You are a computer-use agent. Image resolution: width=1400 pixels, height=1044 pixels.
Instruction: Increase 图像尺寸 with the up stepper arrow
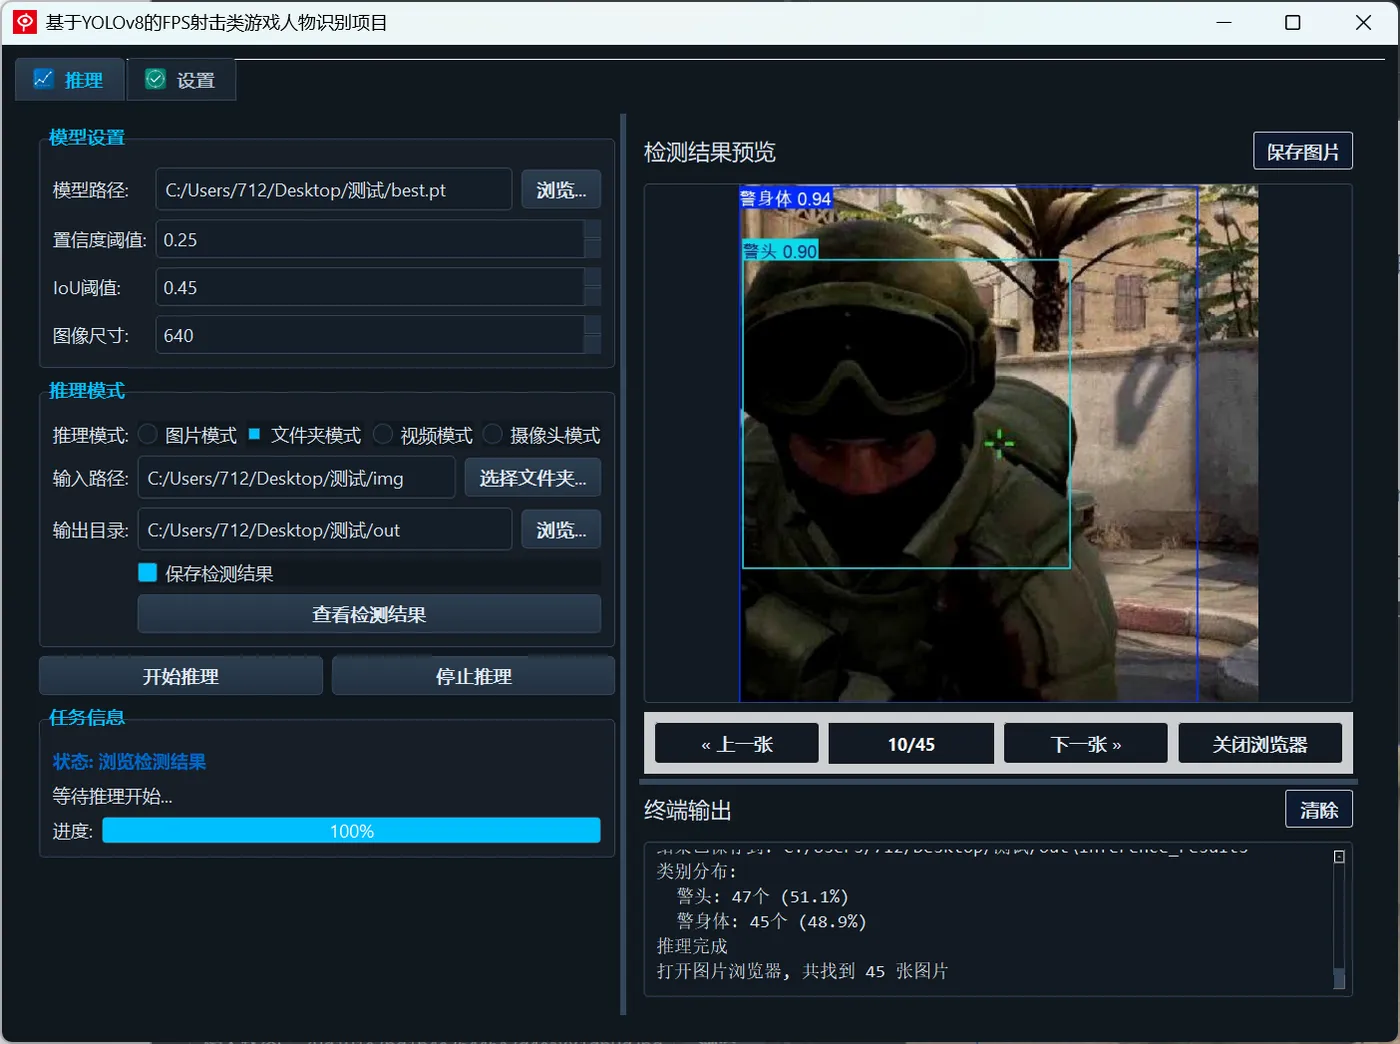(592, 325)
